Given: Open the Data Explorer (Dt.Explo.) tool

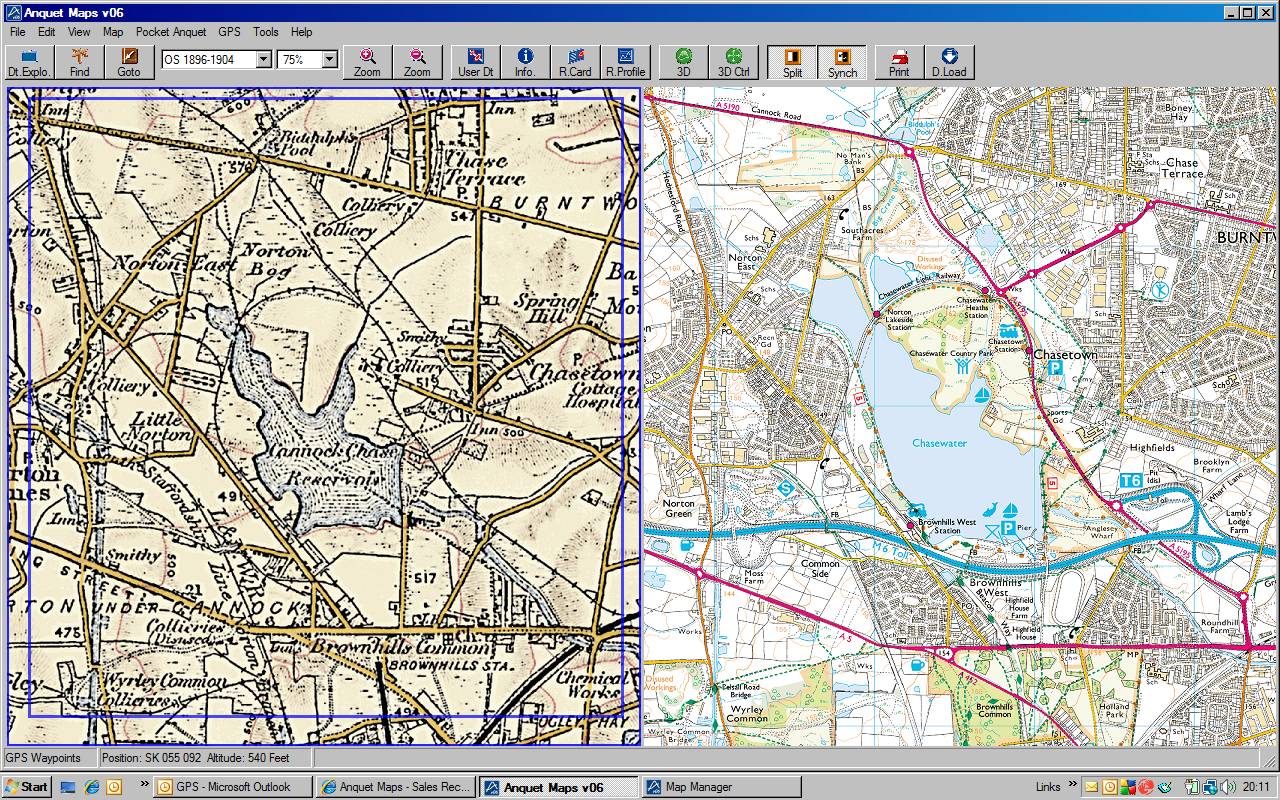Looking at the screenshot, I should click(x=28, y=62).
